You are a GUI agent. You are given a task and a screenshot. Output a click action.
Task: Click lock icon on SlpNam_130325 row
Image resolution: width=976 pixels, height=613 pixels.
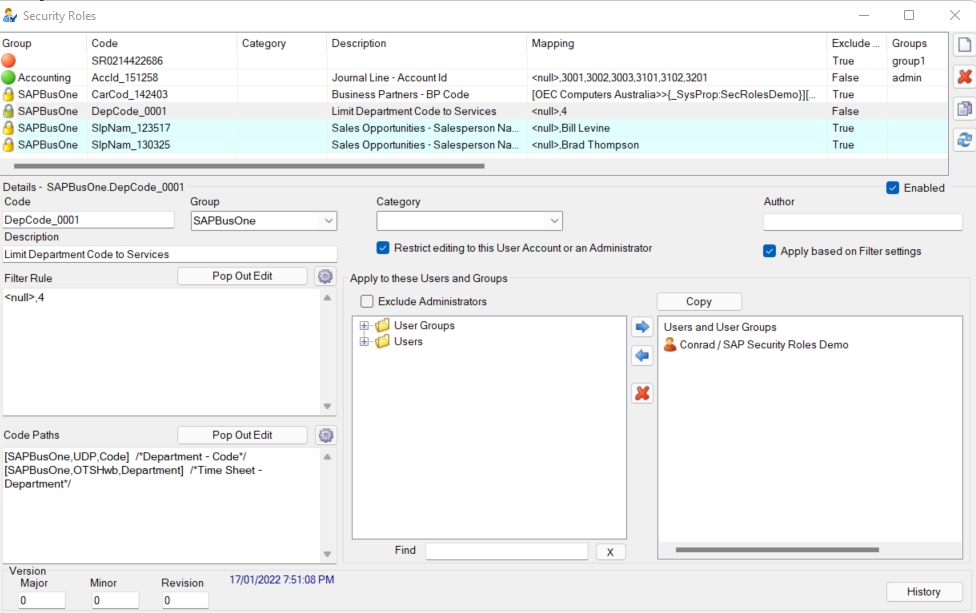pyautogui.click(x=8, y=144)
